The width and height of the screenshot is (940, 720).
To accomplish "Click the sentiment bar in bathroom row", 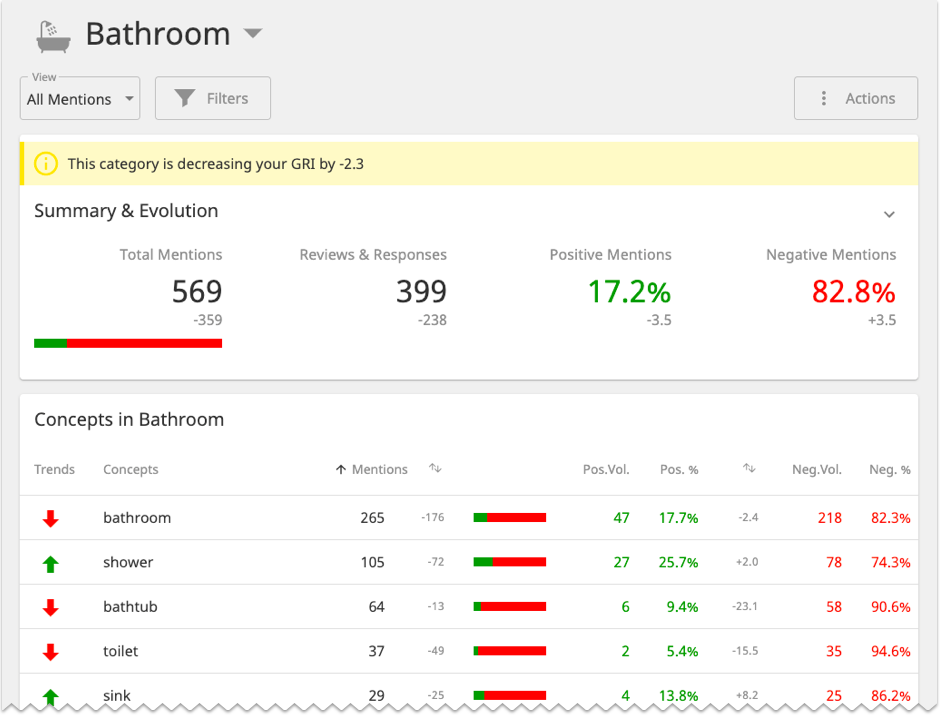I will (x=510, y=517).
